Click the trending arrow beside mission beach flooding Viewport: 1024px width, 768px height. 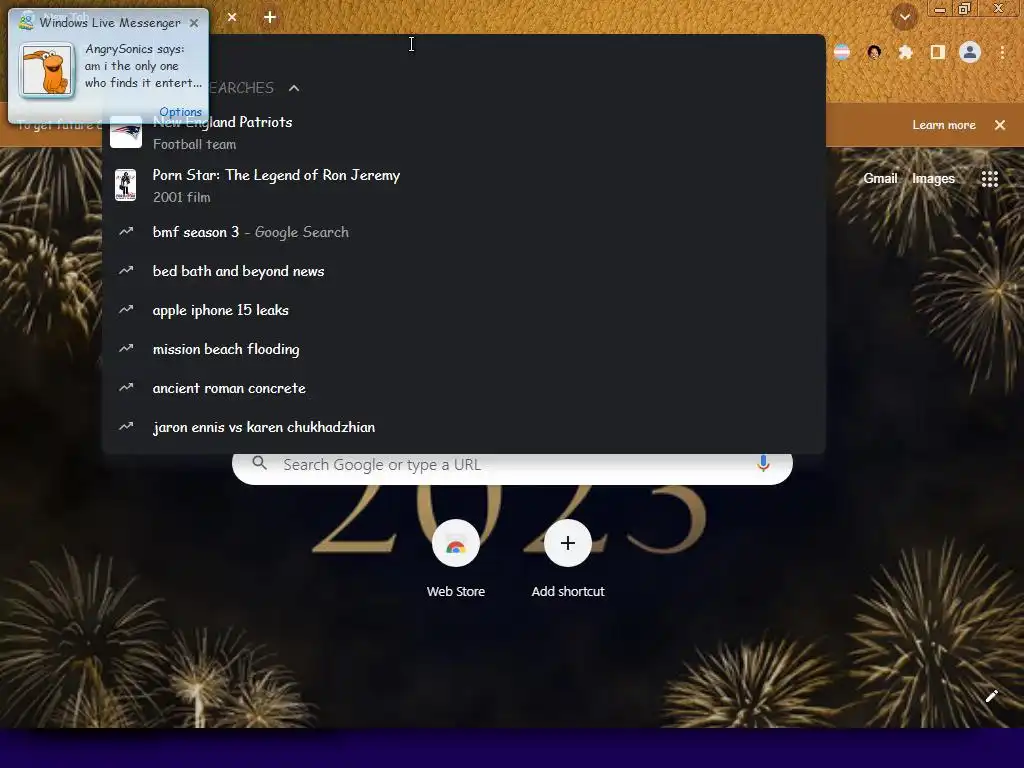tap(126, 349)
